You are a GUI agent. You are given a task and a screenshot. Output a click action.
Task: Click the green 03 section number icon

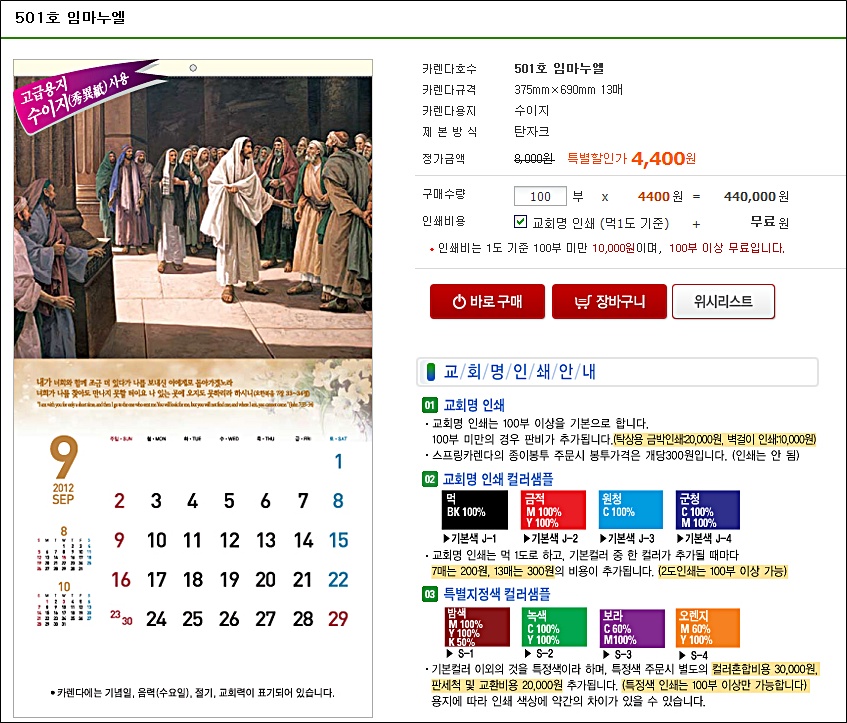[429, 594]
